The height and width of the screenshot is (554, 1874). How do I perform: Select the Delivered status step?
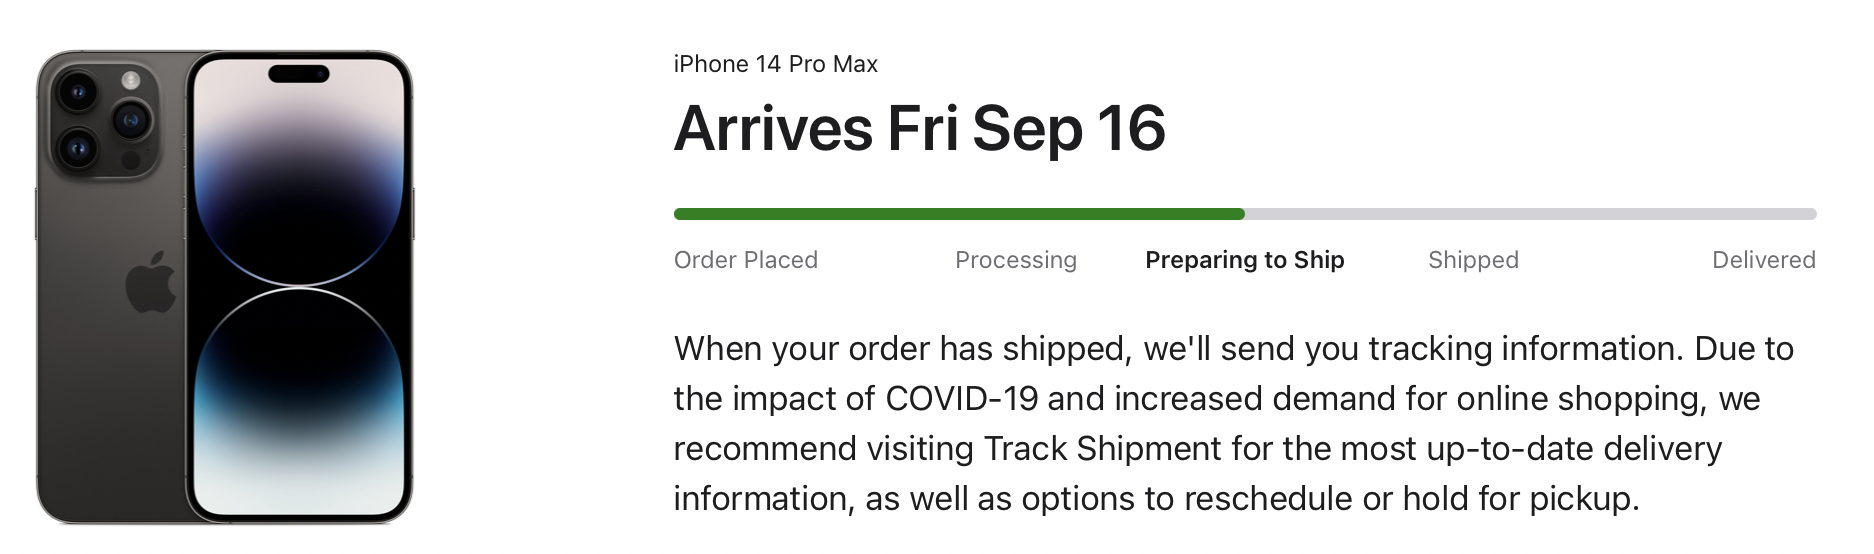point(1764,260)
